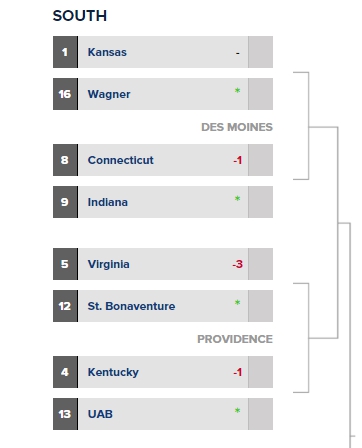Click the seed 8 badge
This screenshot has height=448, width=362.
(x=65, y=160)
